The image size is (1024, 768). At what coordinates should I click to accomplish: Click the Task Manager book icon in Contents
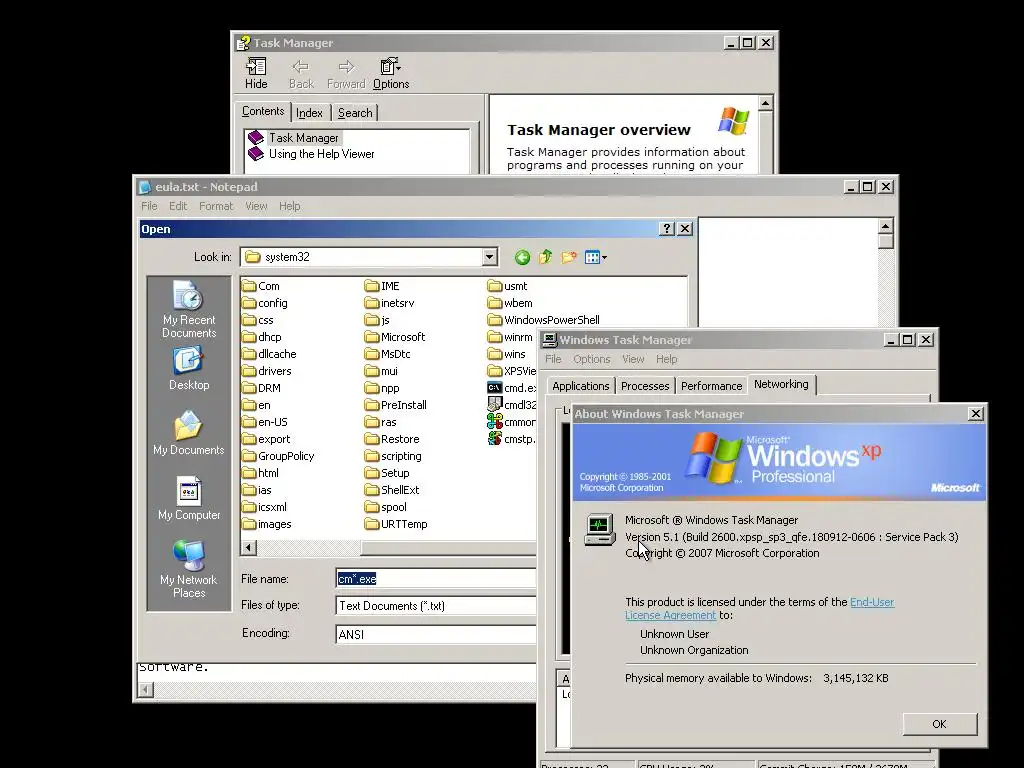[255, 138]
